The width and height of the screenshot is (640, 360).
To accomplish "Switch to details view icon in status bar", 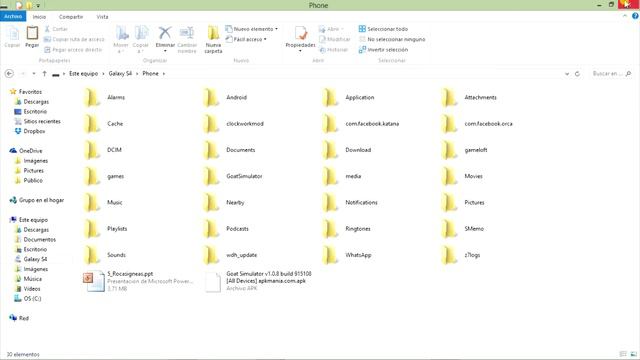I will 623,354.
